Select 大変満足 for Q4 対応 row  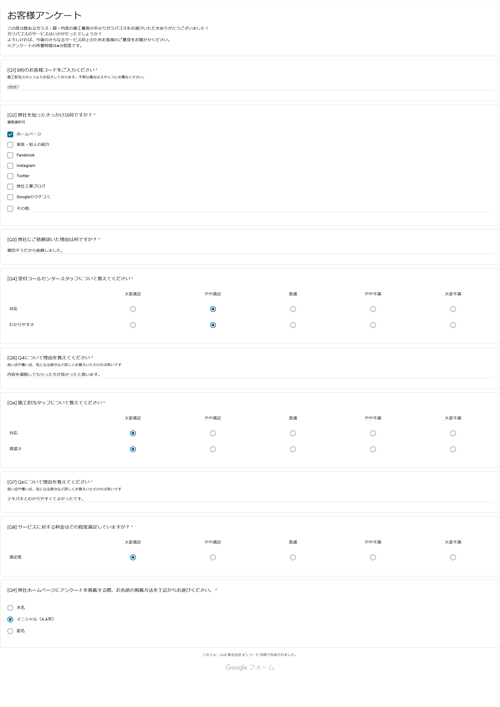133,309
